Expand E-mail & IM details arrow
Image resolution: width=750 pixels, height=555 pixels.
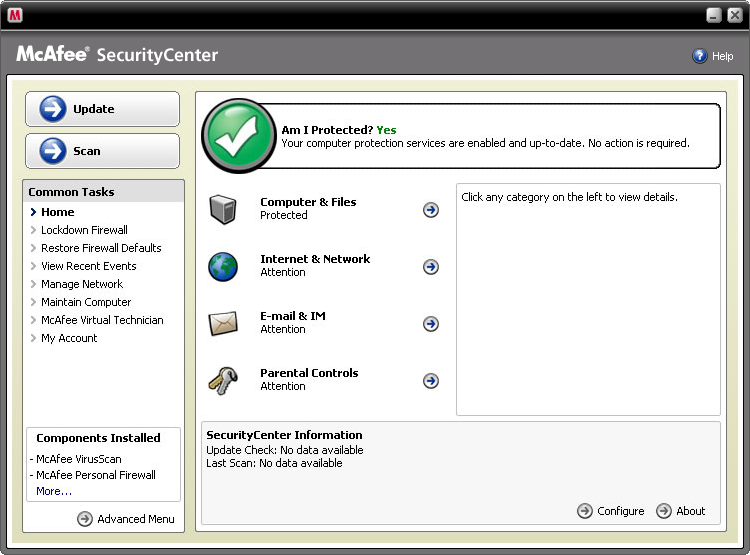(x=431, y=324)
